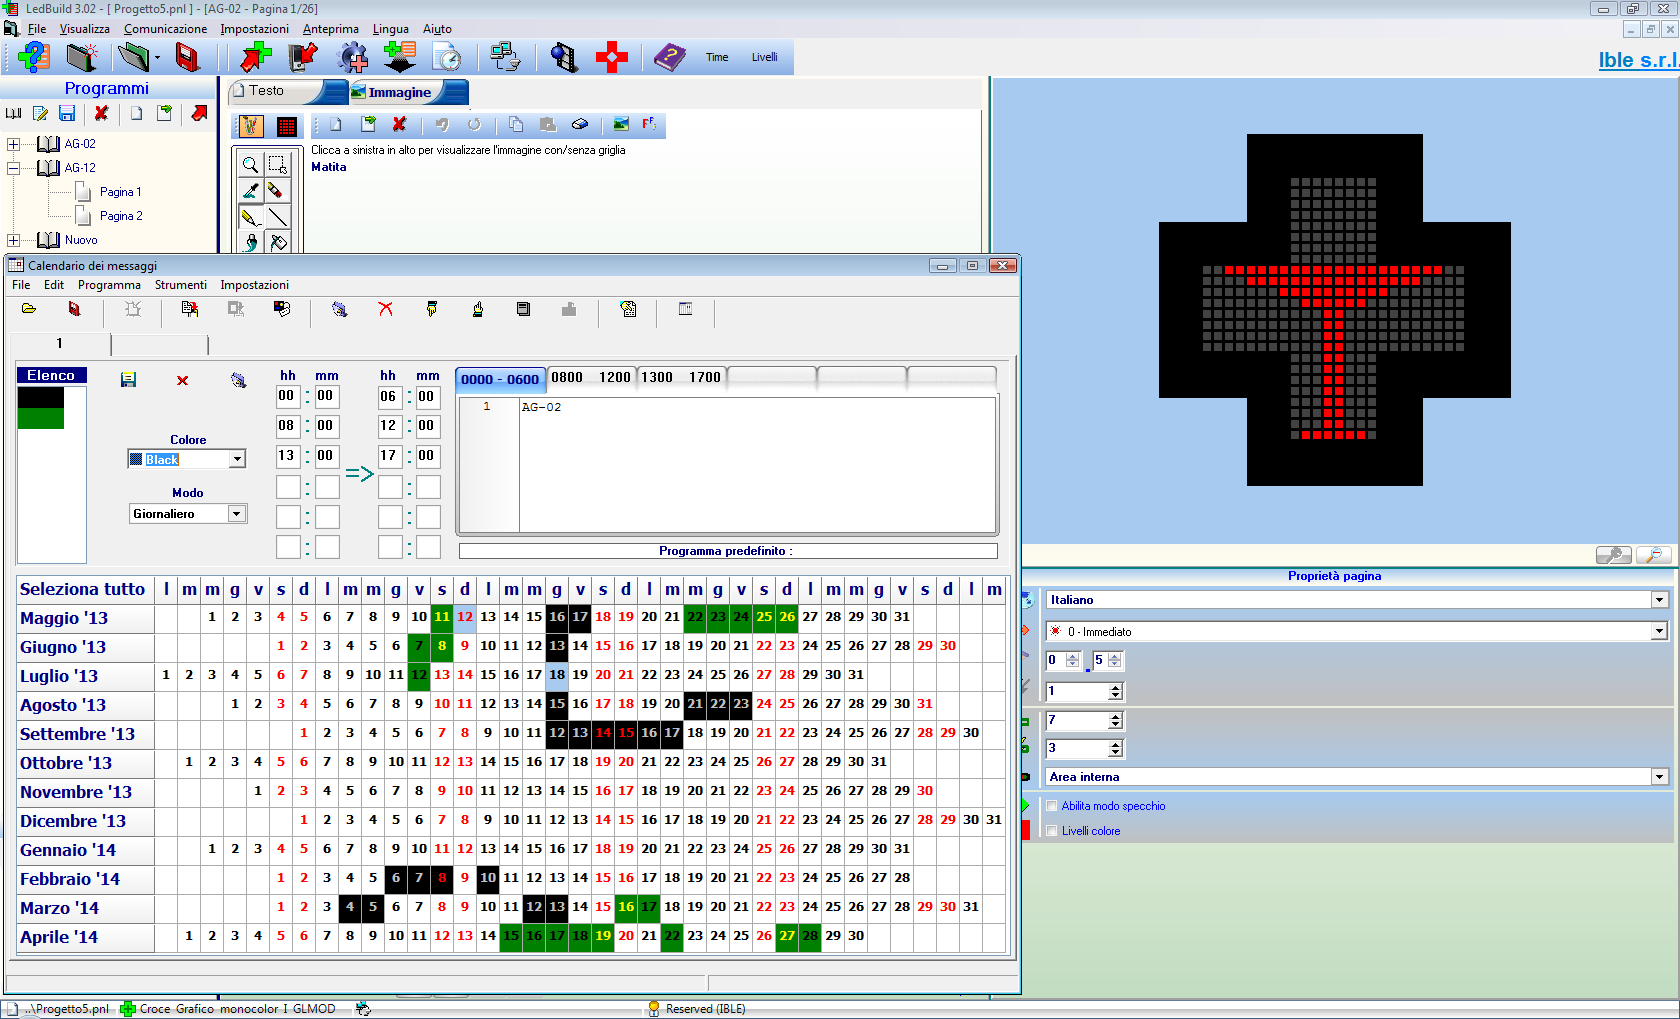Image resolution: width=1680 pixels, height=1019 pixels.
Task: Click the red arrow green cross send icon
Action: tap(256, 57)
